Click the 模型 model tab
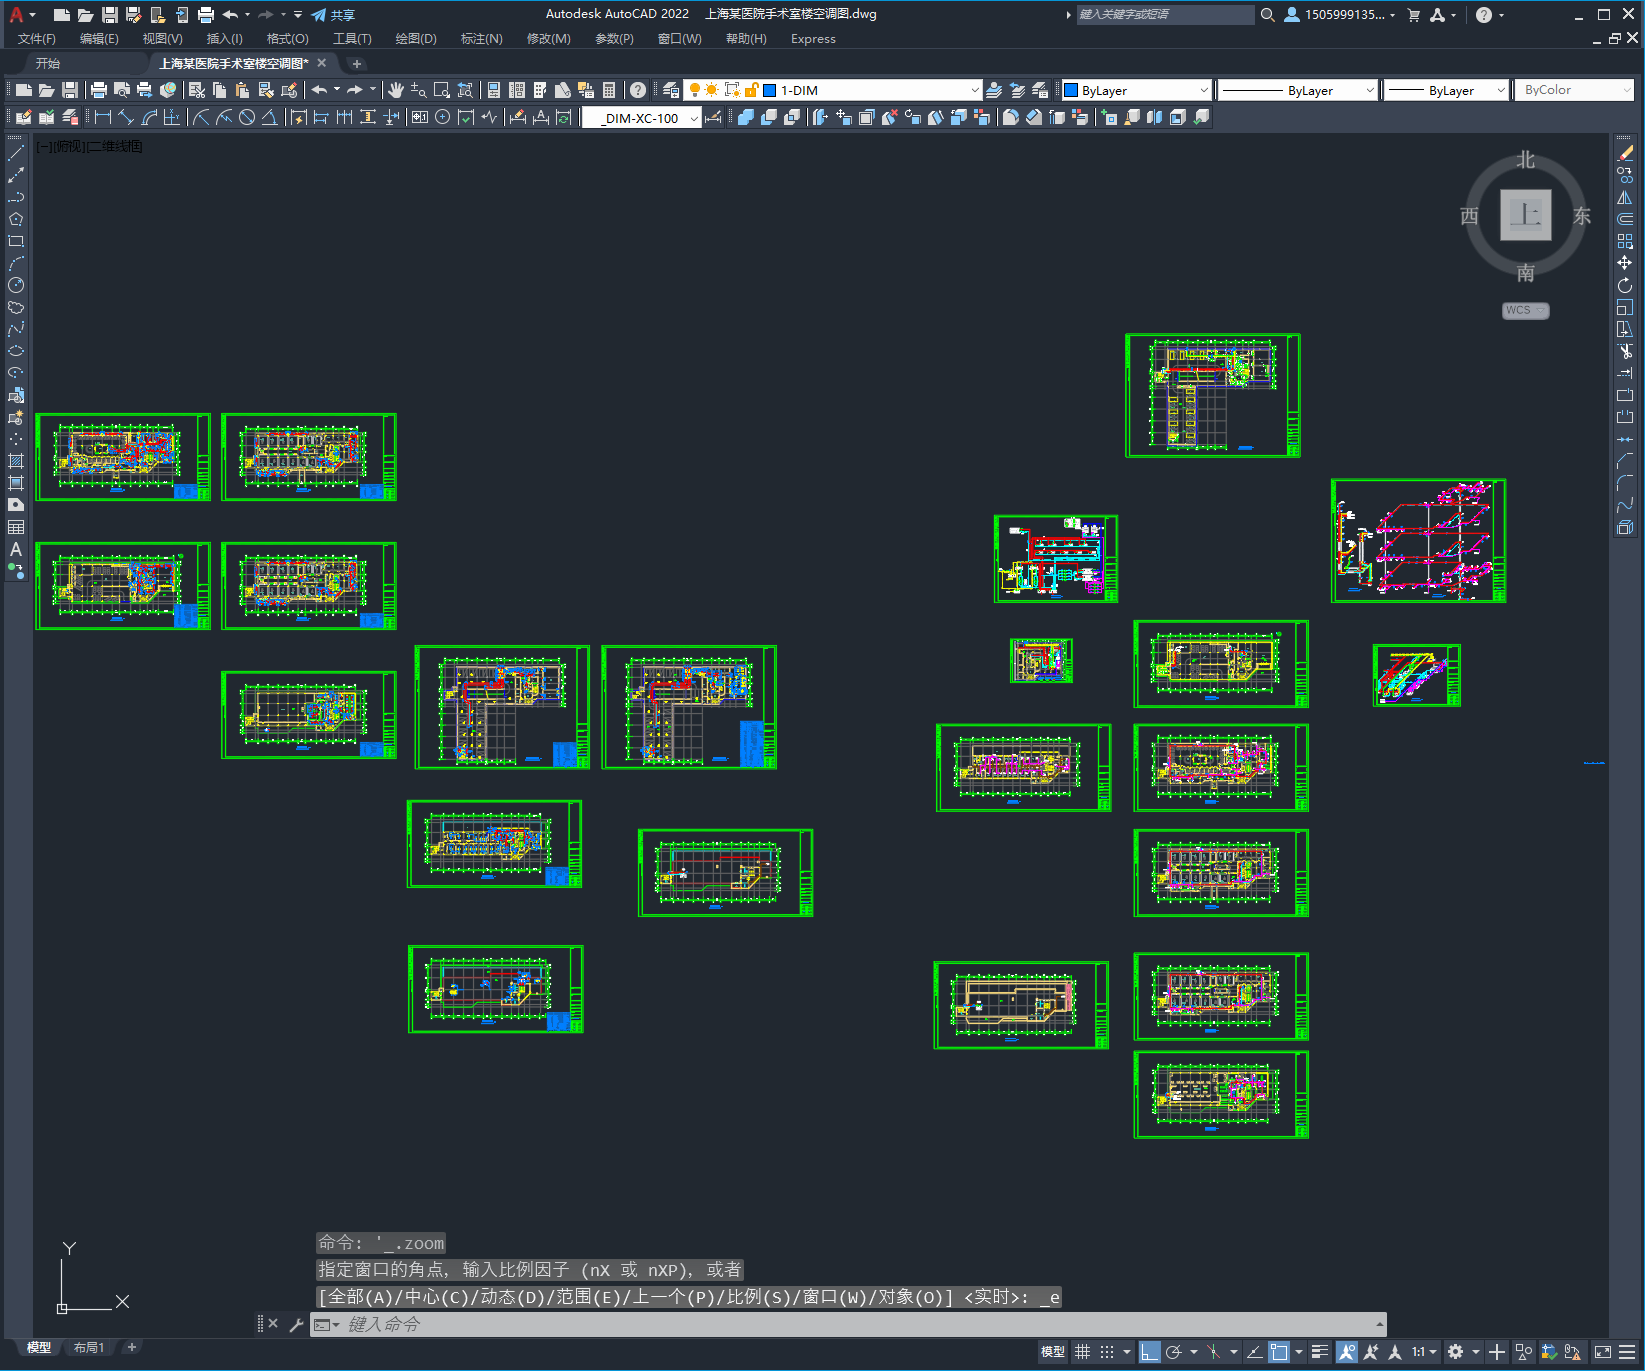 pyautogui.click(x=38, y=1347)
